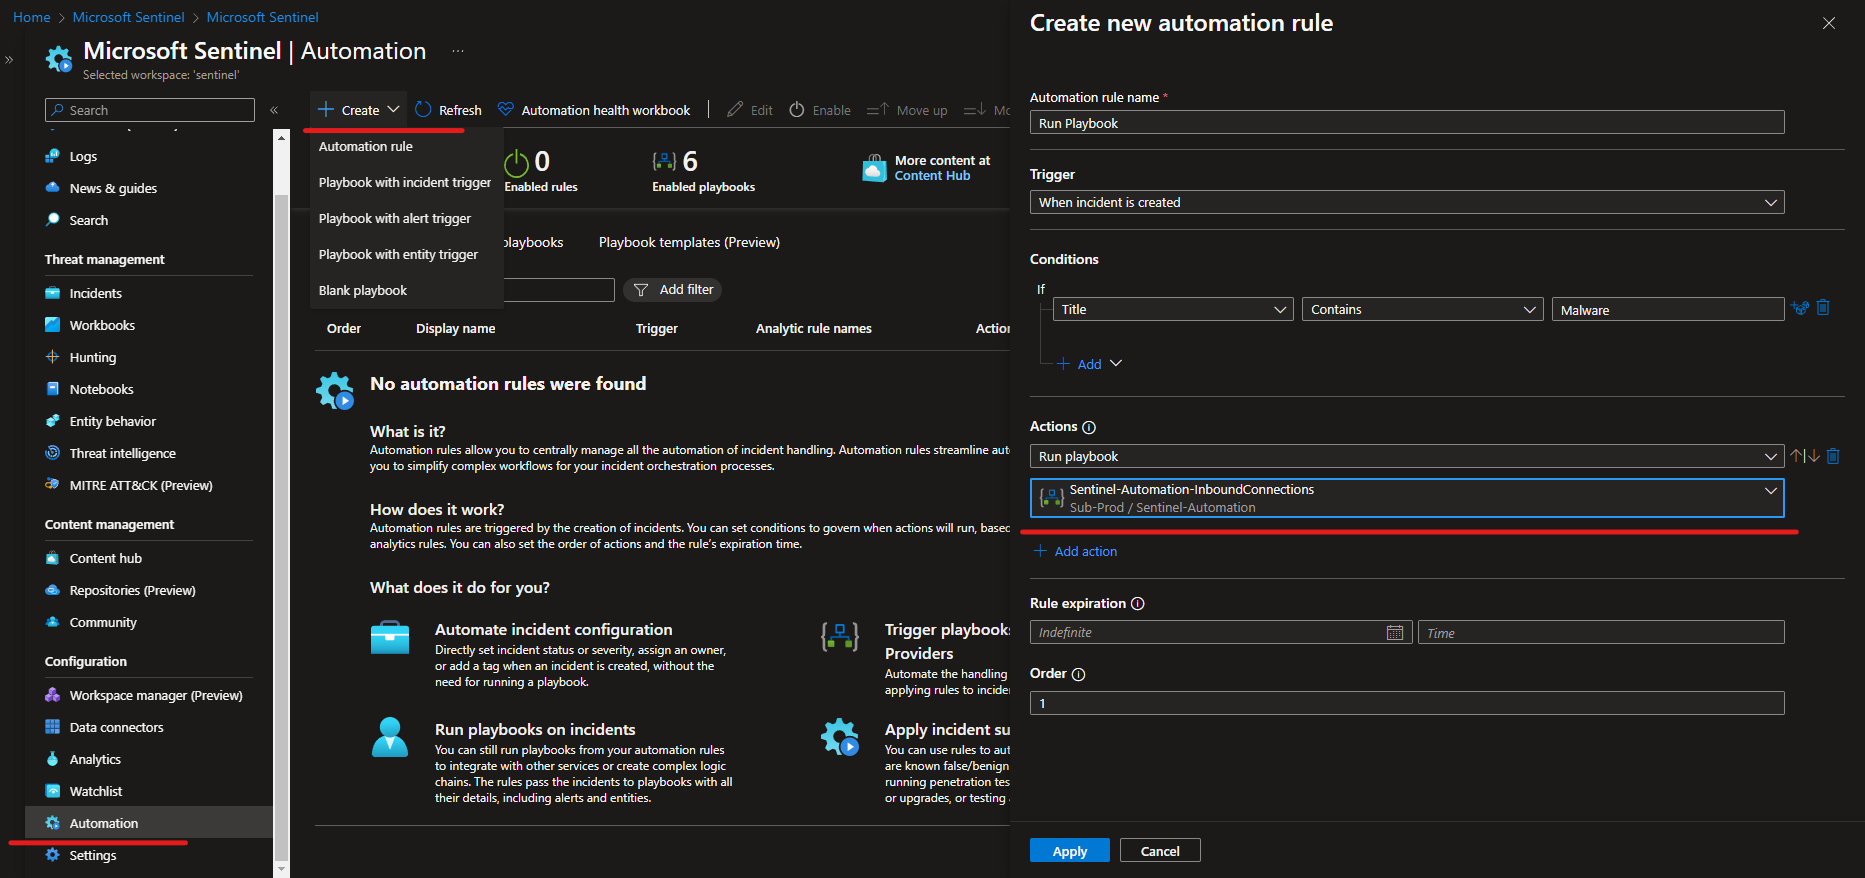Show info tooltip next to Actions
This screenshot has width=1865, height=878.
click(x=1089, y=427)
